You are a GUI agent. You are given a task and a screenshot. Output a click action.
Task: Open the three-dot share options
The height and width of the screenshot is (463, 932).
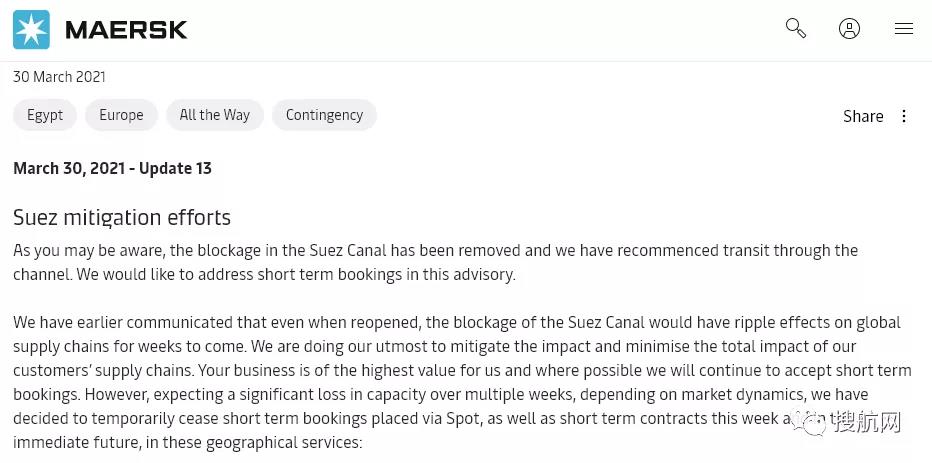point(904,116)
